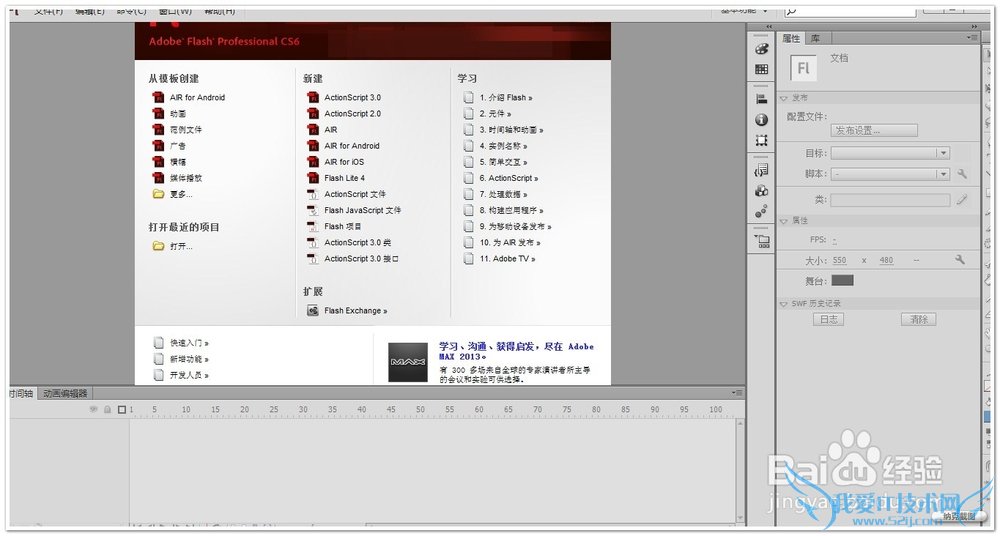Collapse the SWF 历史记录 section

pyautogui.click(x=784, y=304)
